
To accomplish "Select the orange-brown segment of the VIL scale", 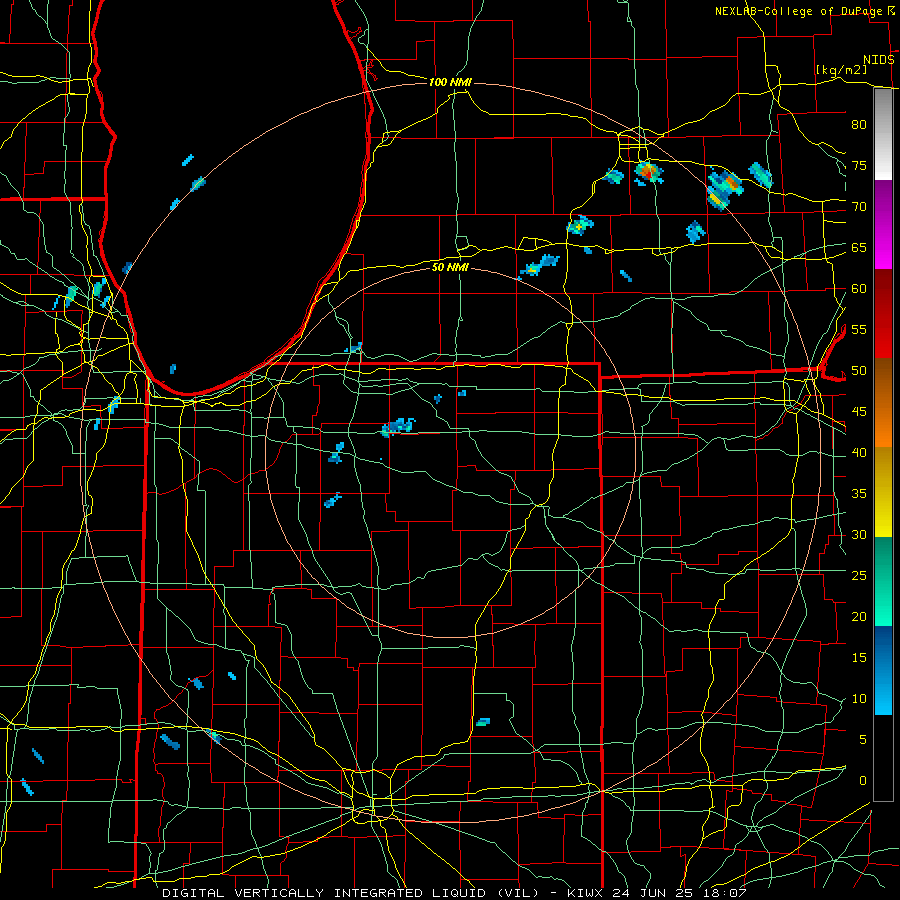I will click(x=883, y=404).
